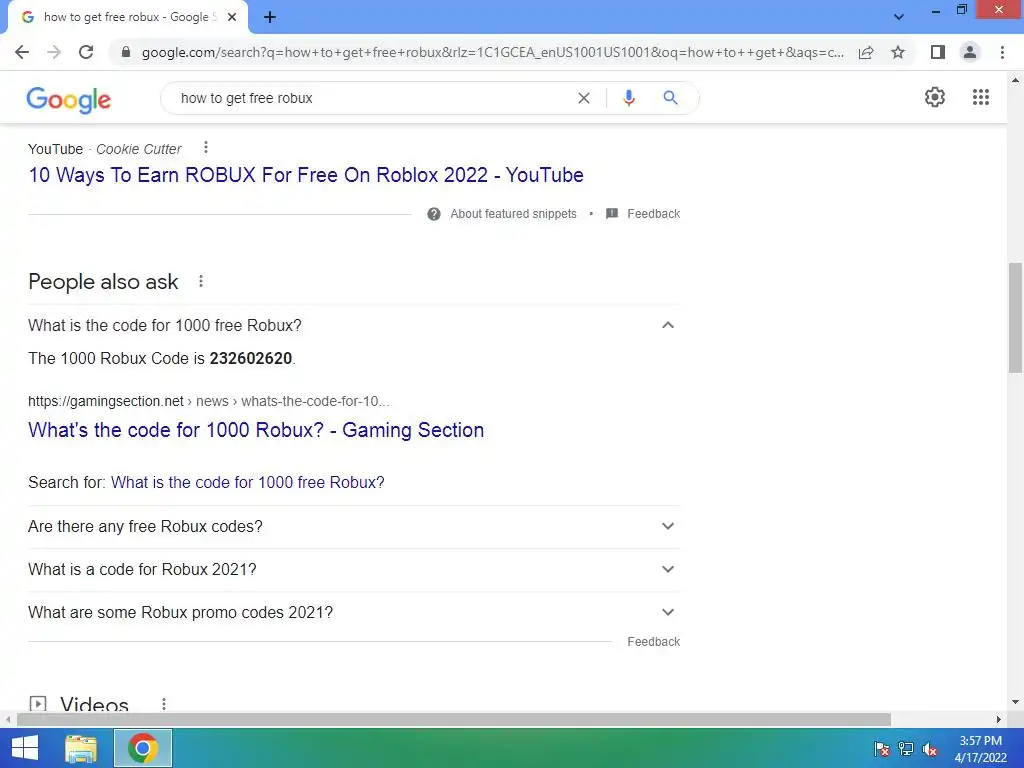Screen dimensions: 1024x768
Task: Restore down the Chrome window
Action: [x=961, y=10]
